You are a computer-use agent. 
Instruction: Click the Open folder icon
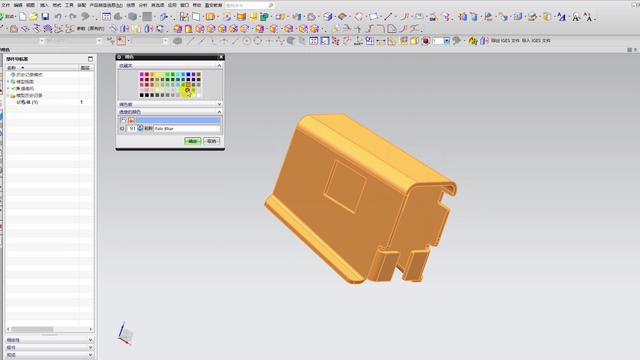click(33, 17)
